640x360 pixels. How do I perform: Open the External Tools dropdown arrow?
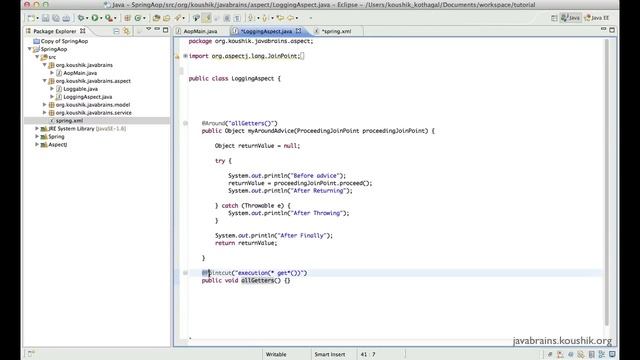tap(115, 18)
